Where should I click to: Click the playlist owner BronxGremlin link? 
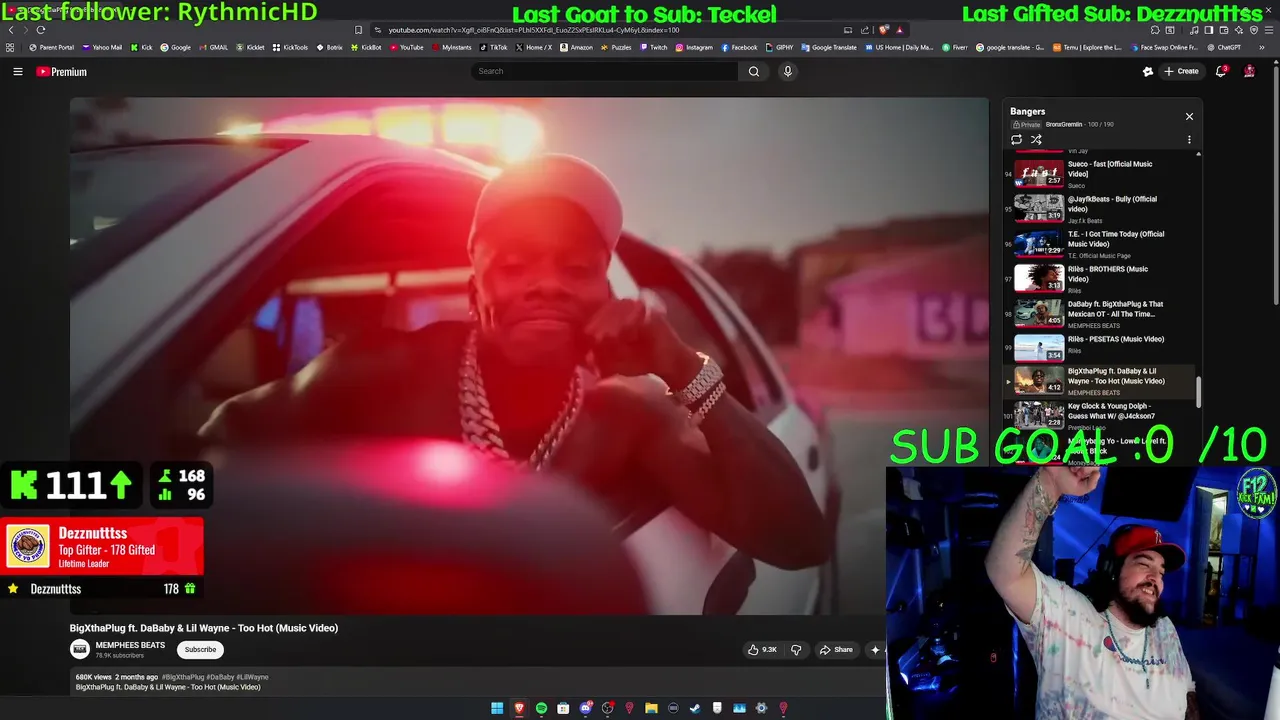pyautogui.click(x=1064, y=125)
